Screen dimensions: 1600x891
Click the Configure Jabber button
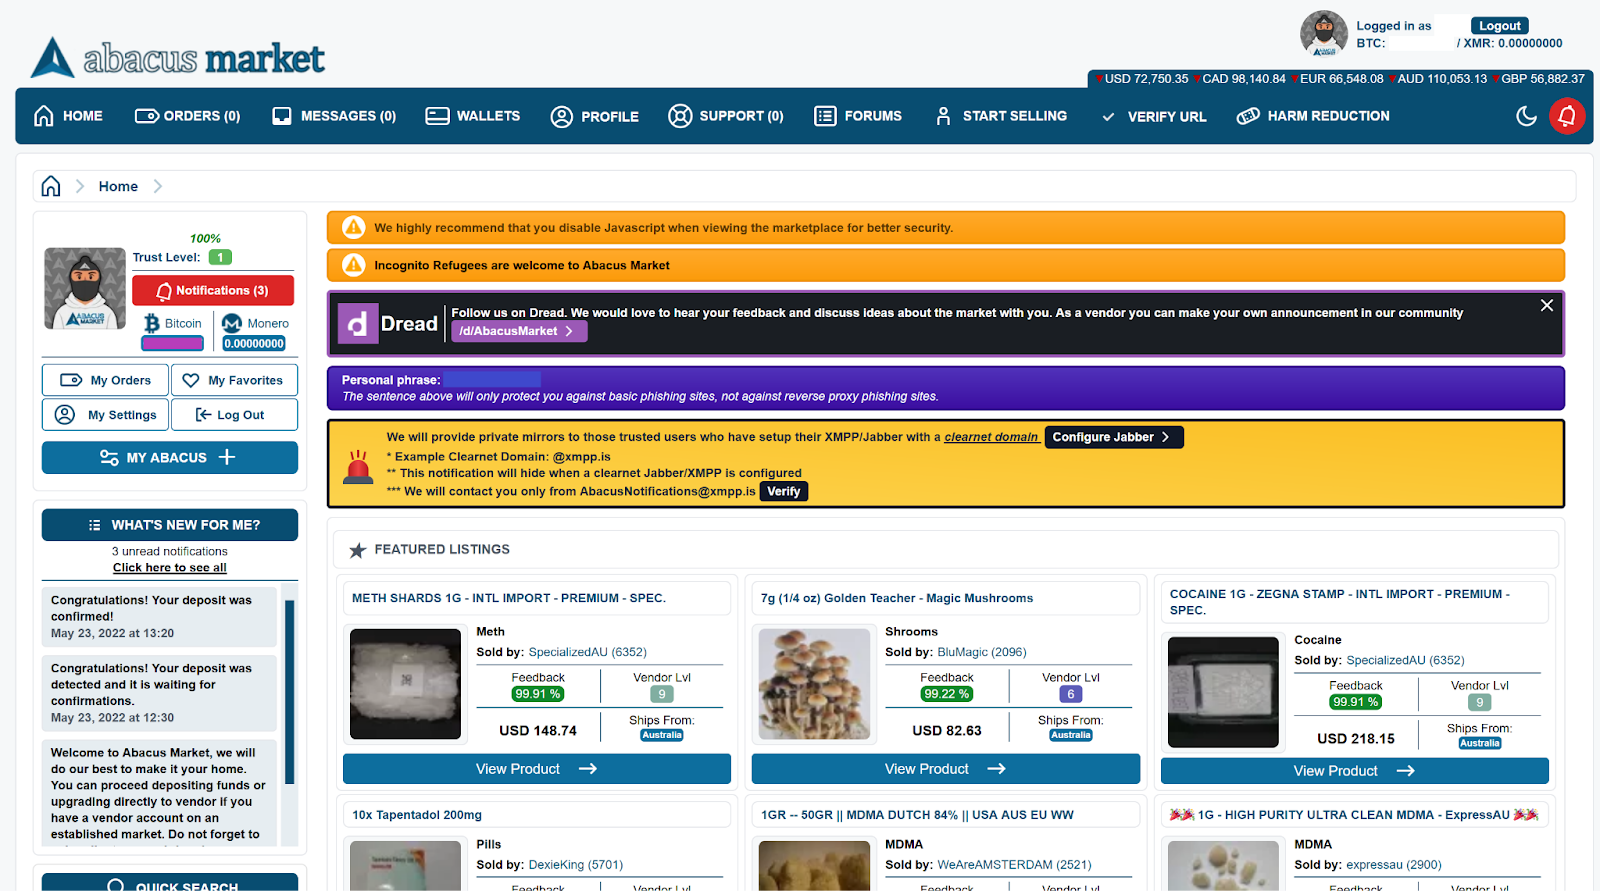pyautogui.click(x=1113, y=437)
